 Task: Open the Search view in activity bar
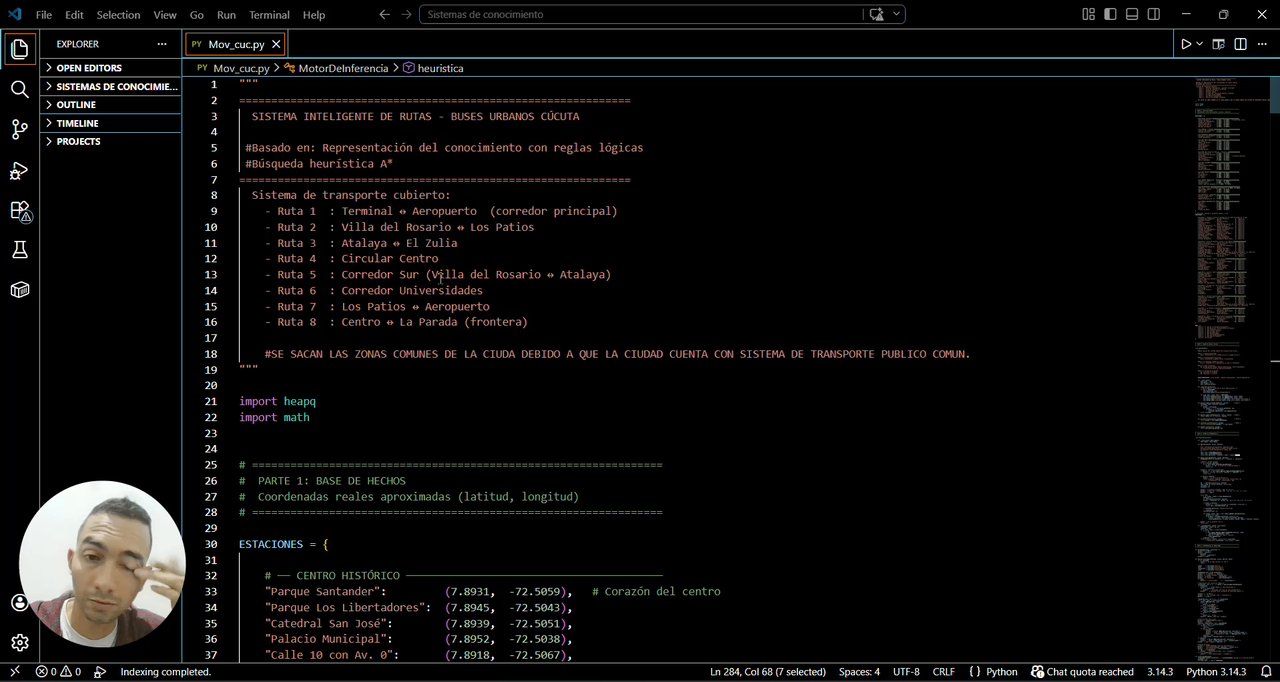click(x=19, y=89)
